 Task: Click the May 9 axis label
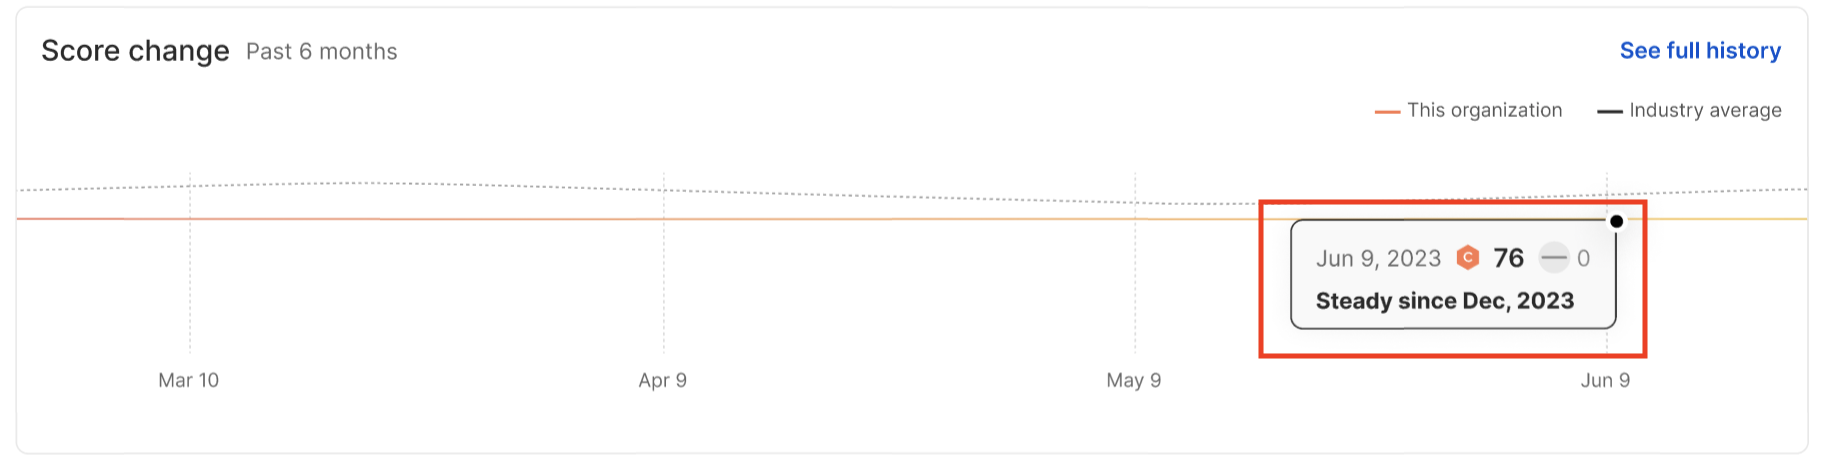1134,380
